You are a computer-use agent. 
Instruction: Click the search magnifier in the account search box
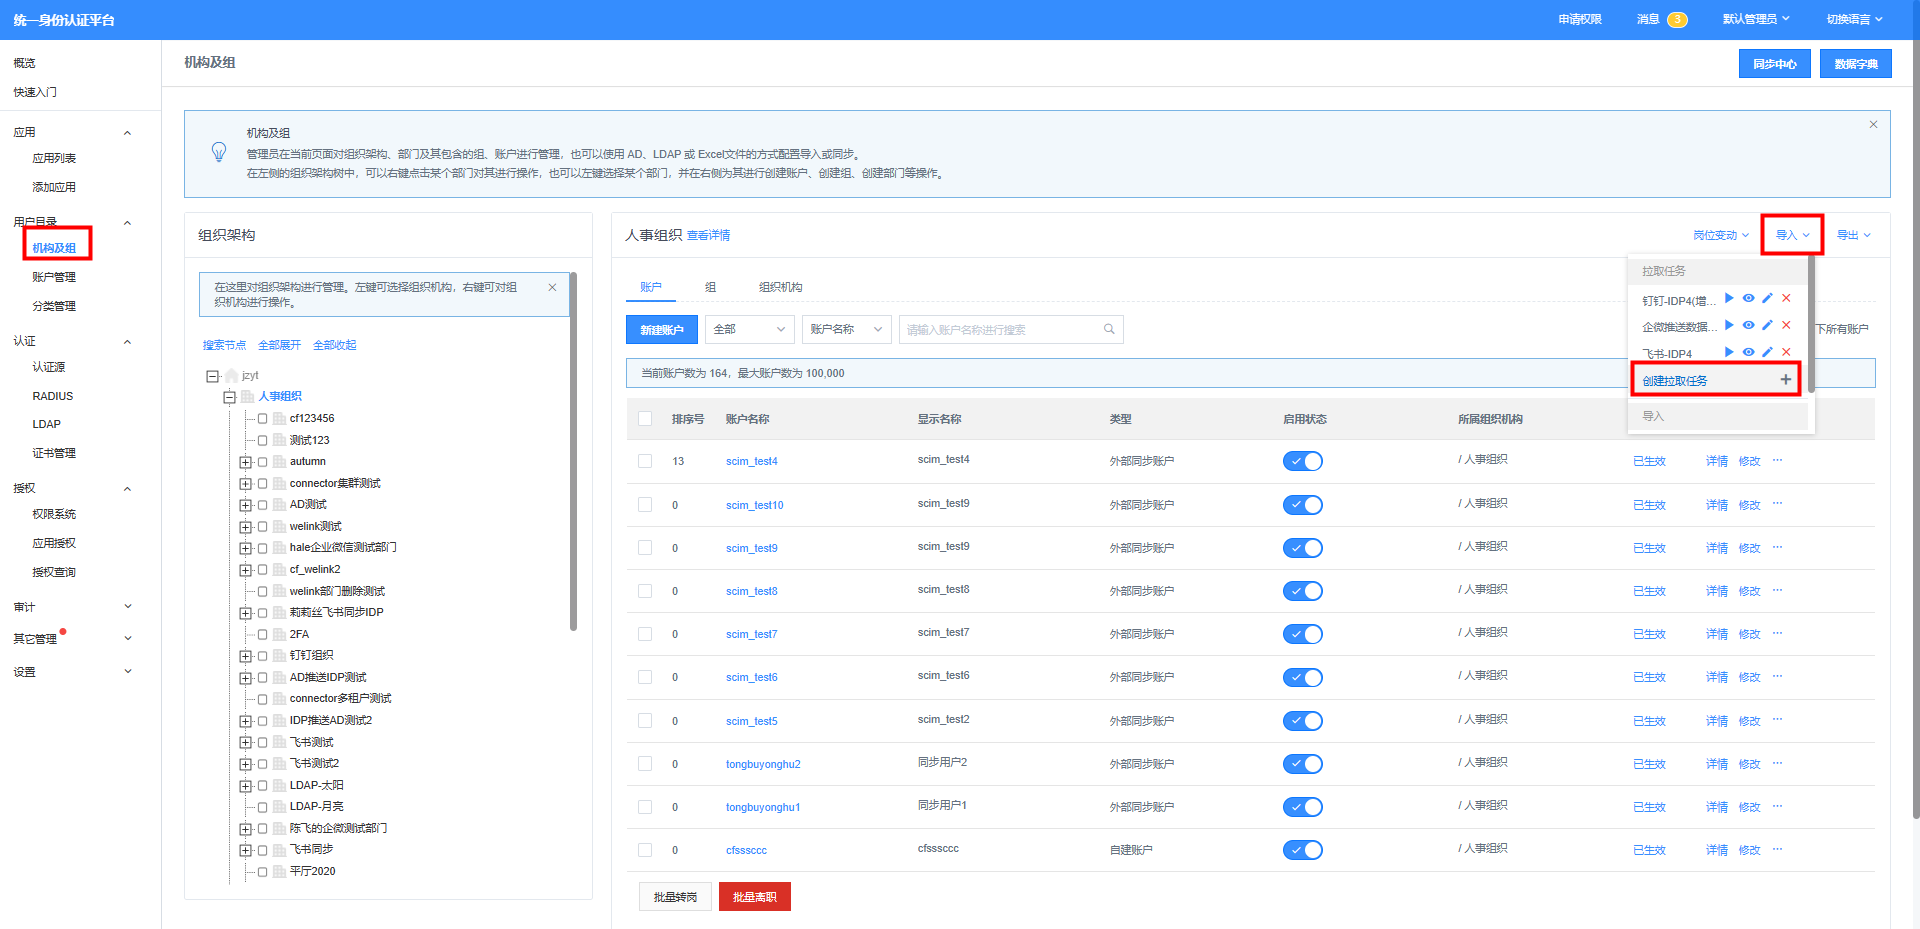pyautogui.click(x=1109, y=329)
